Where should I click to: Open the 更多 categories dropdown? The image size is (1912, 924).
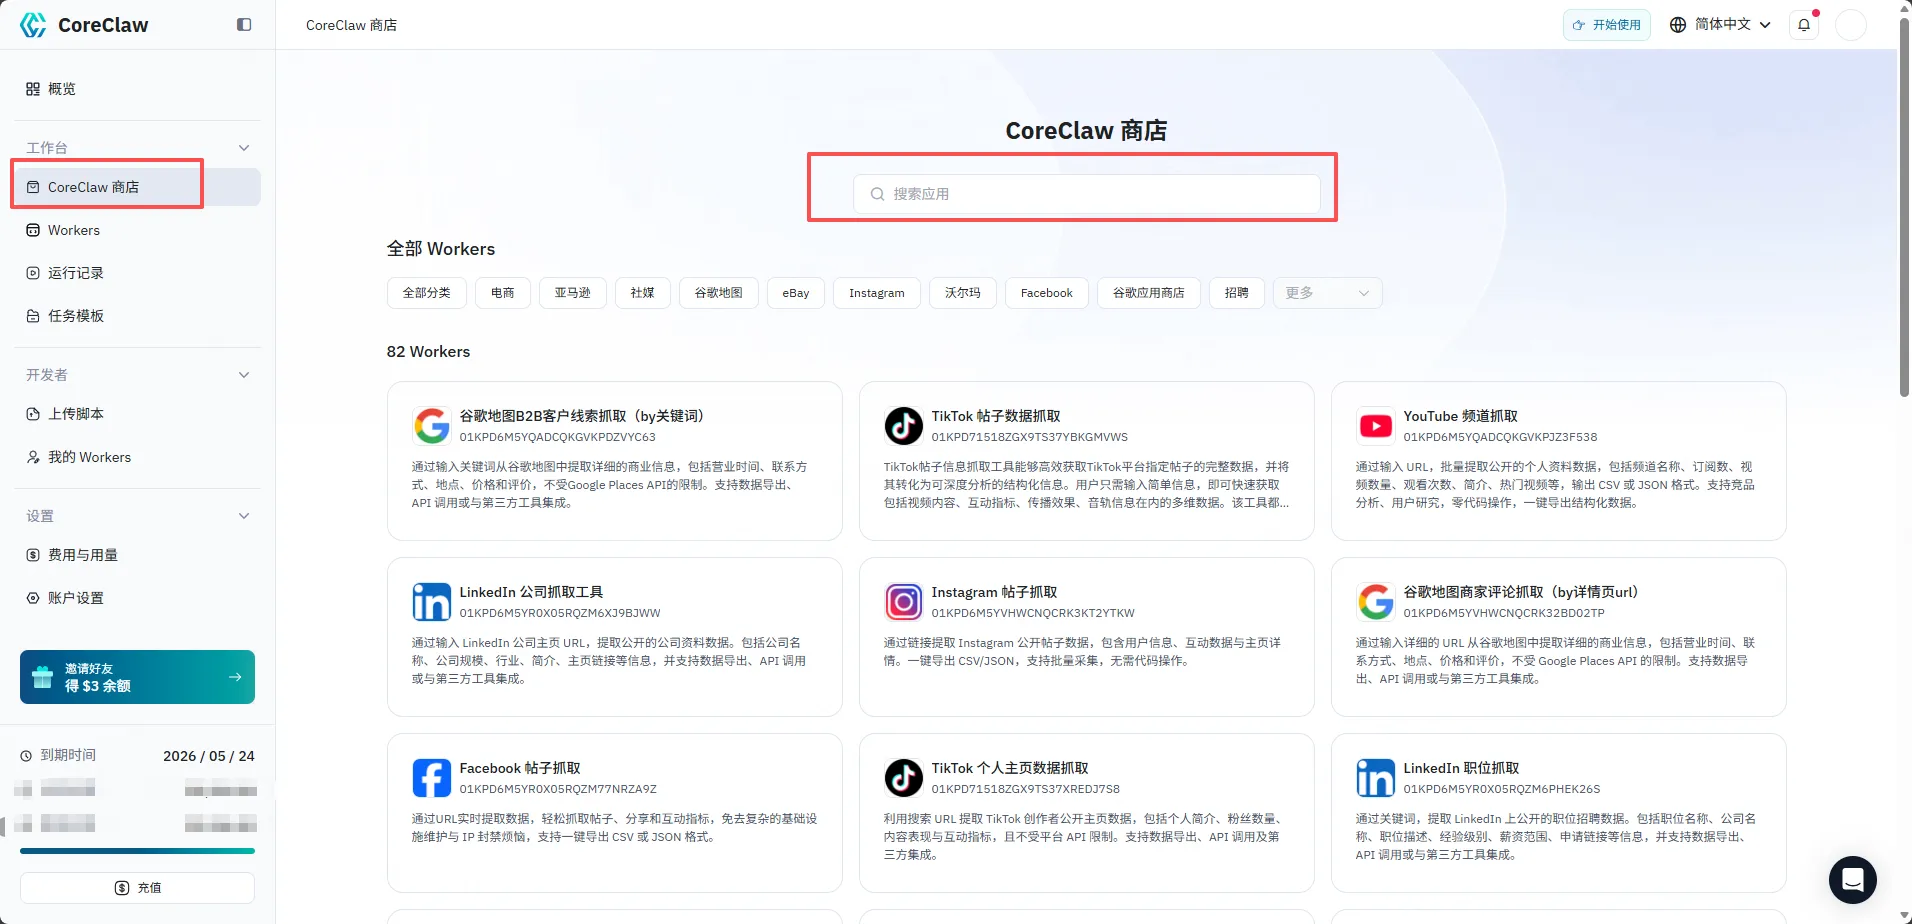[1327, 293]
